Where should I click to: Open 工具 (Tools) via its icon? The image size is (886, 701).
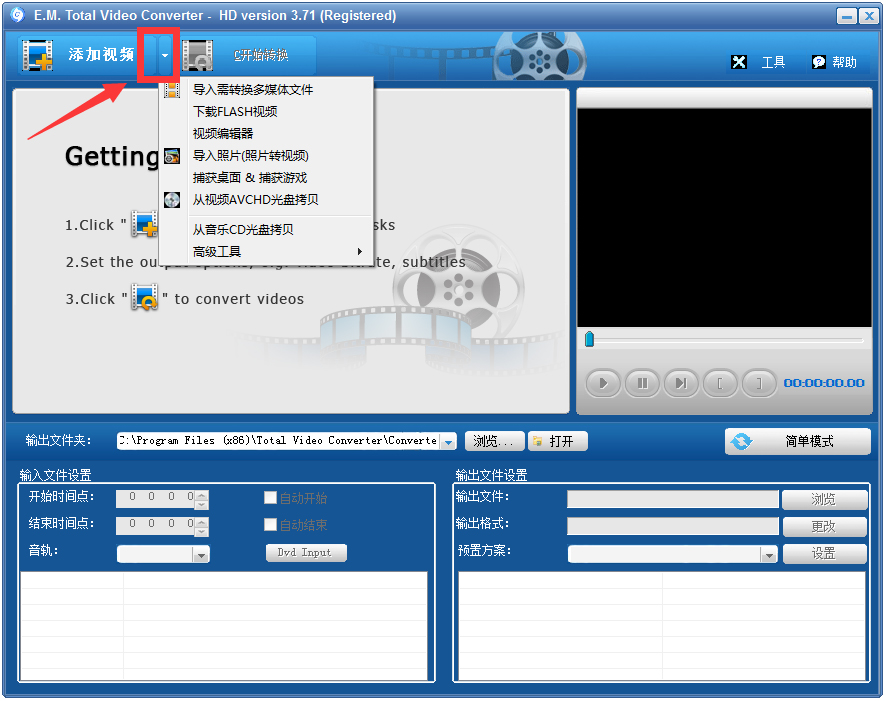[x=740, y=62]
